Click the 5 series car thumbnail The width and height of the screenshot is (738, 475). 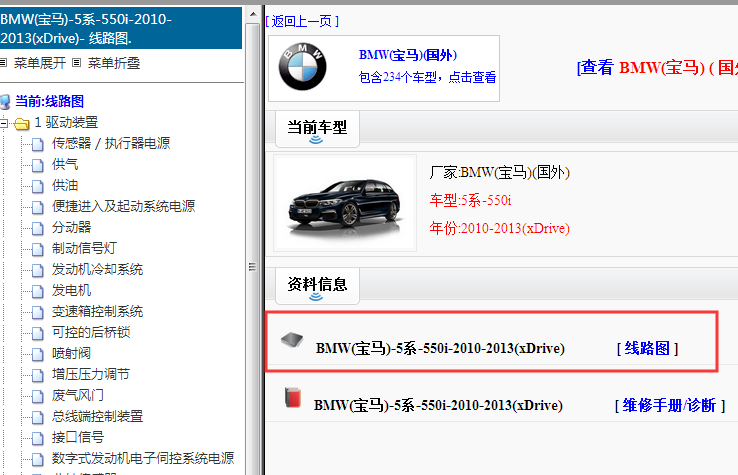pos(345,203)
